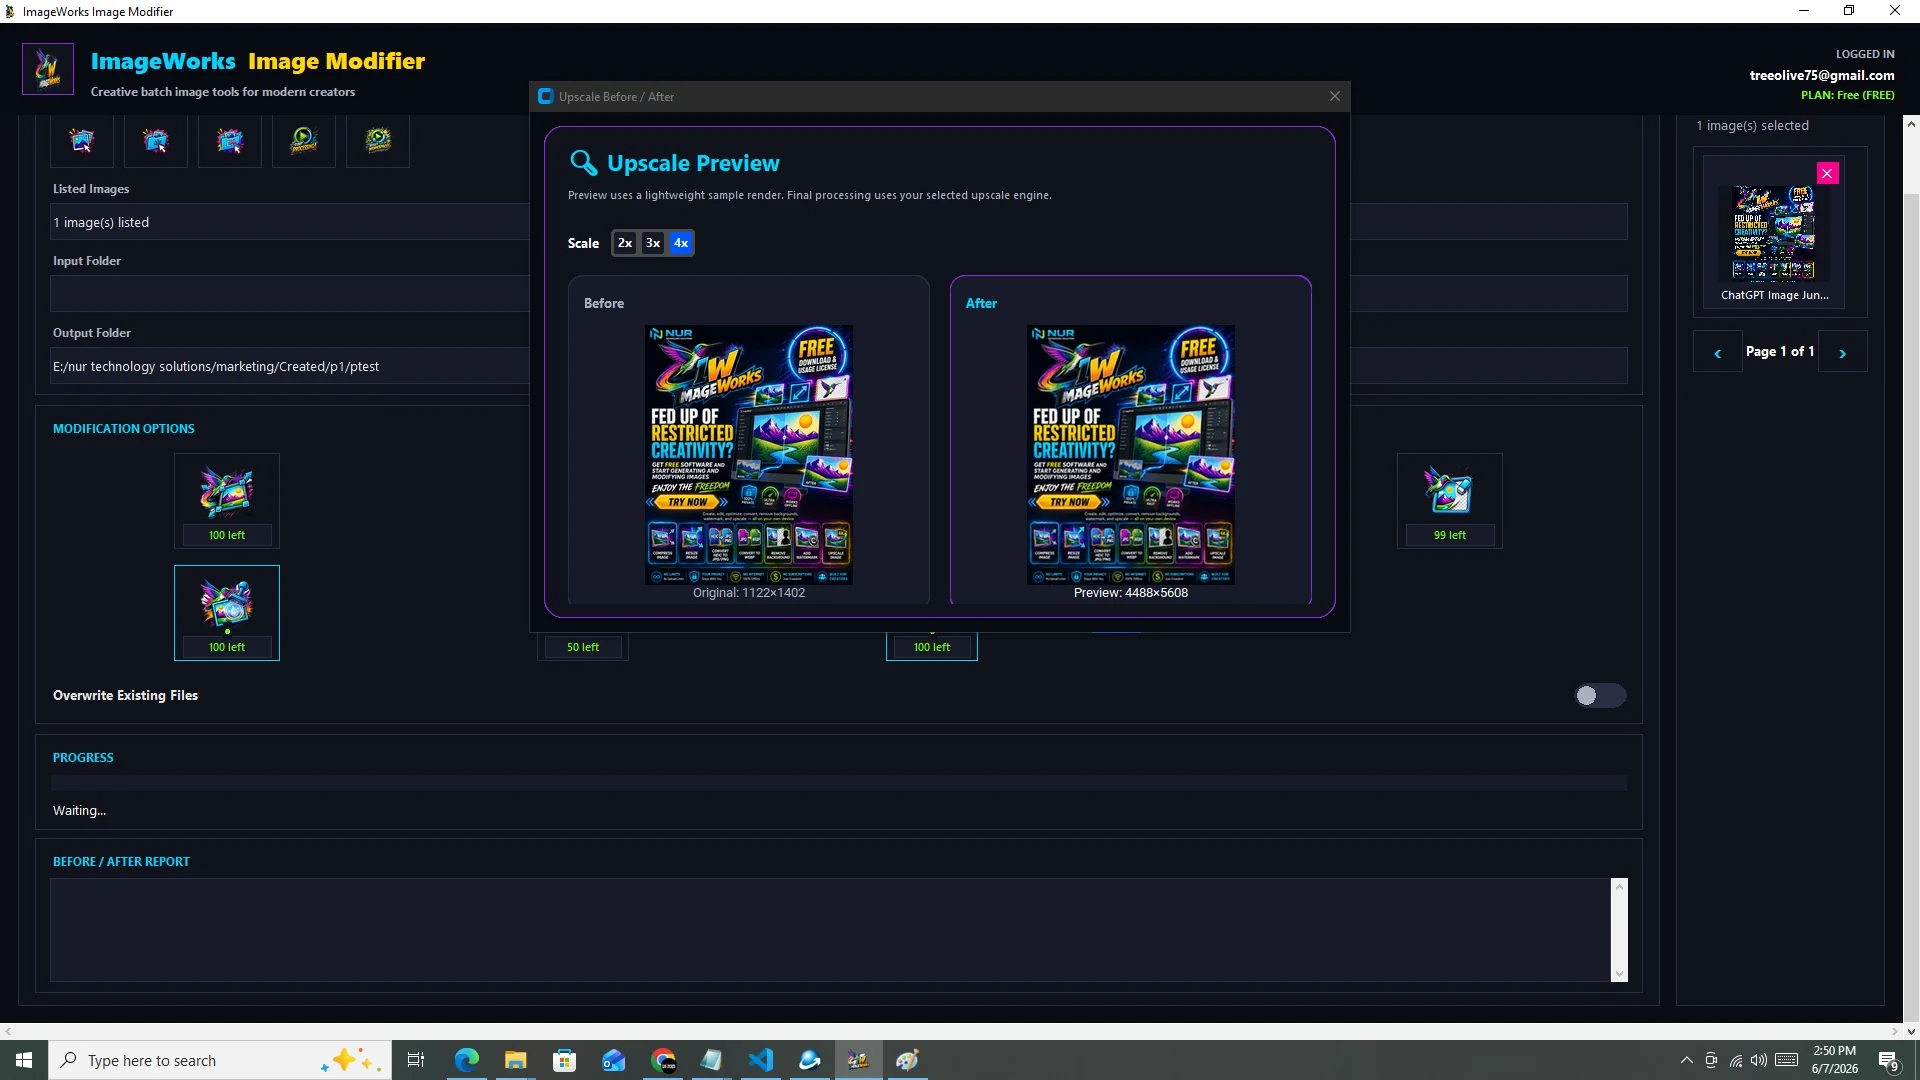Open Google Chrome from the taskbar
This screenshot has width=1920, height=1080.
pyautogui.click(x=663, y=1060)
